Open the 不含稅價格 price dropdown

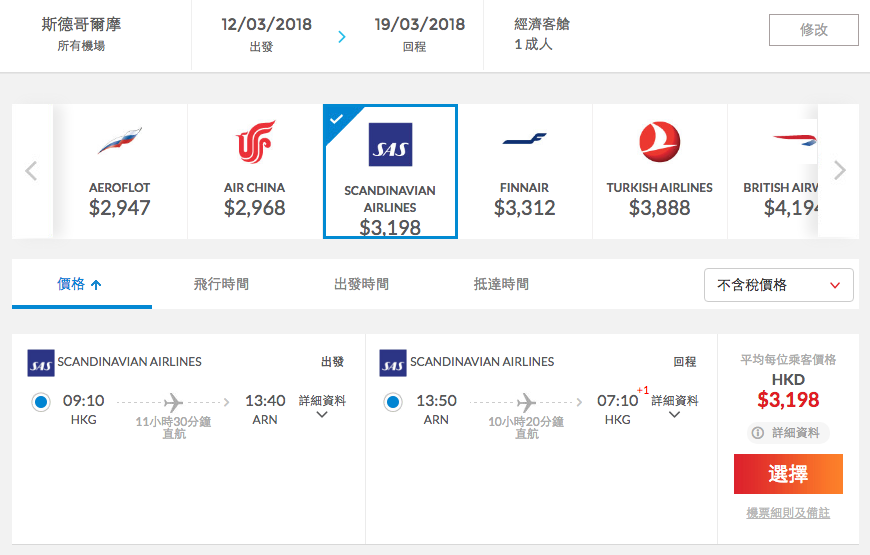[778, 285]
